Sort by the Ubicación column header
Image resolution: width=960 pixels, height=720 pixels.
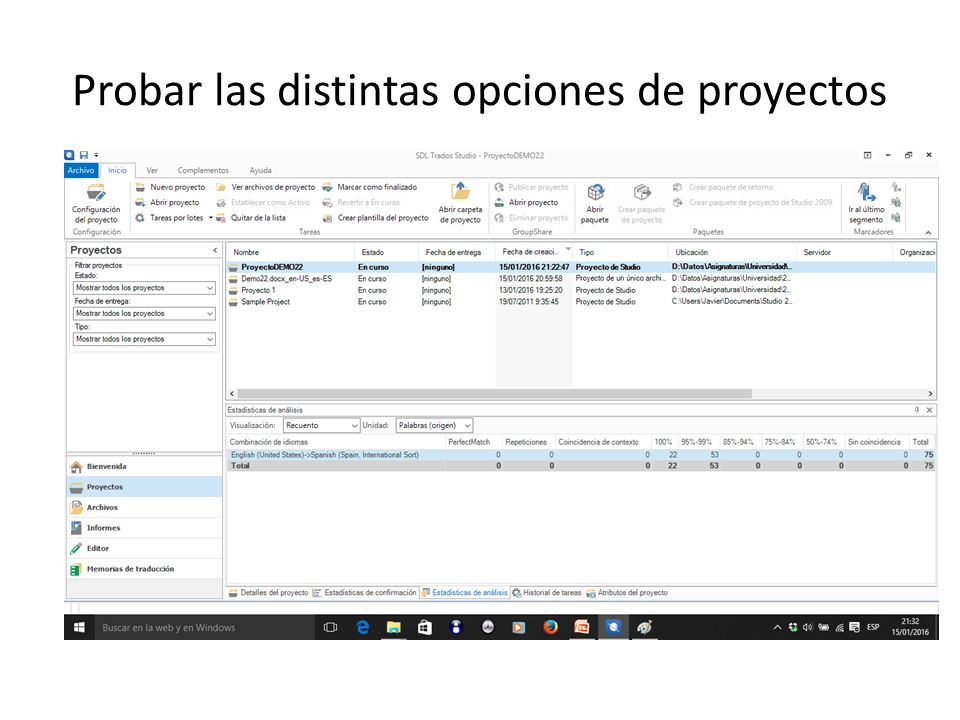[732, 252]
